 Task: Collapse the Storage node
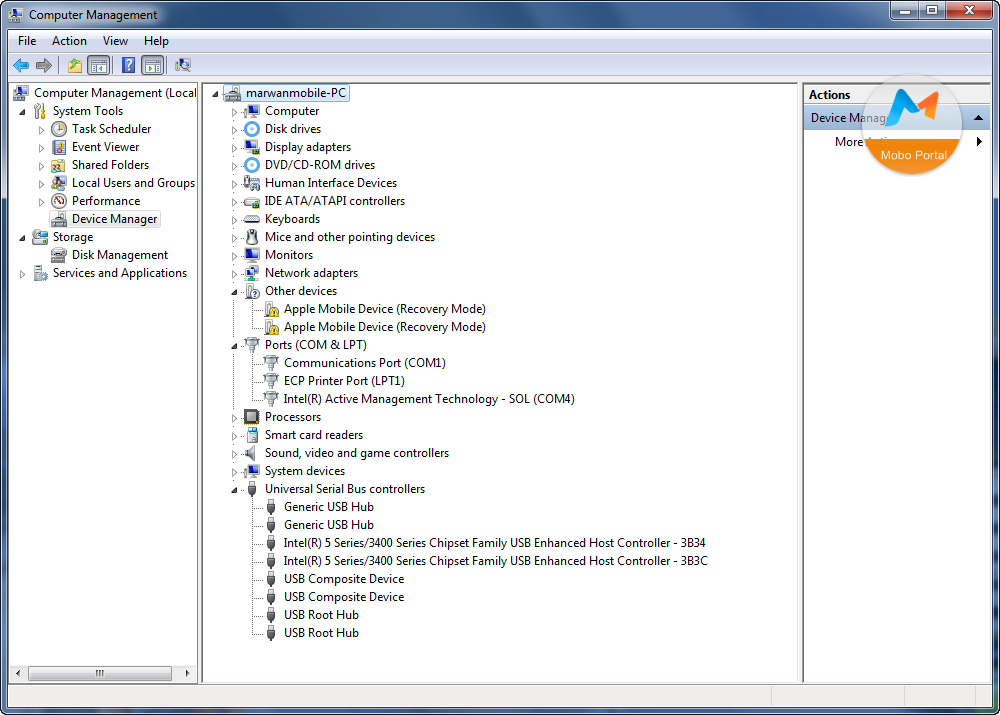coord(23,238)
